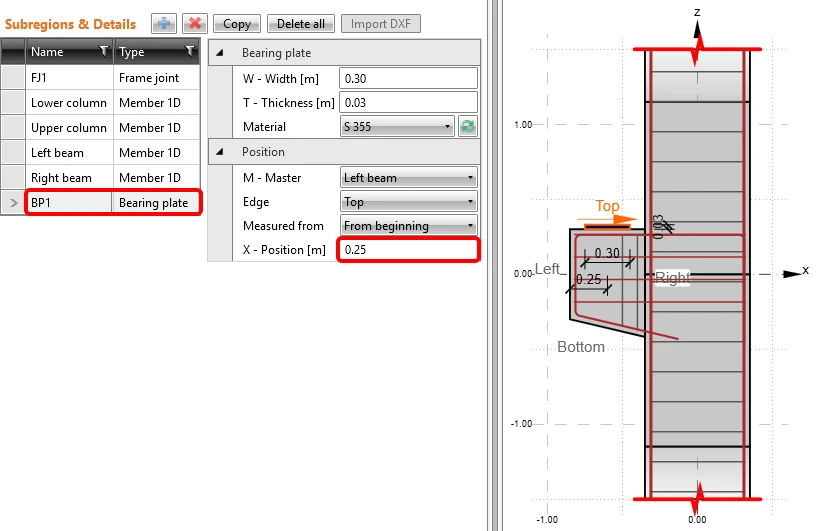Screen dimensions: 817x531
Task: Open the M - Master dropdown
Action: [408, 178]
